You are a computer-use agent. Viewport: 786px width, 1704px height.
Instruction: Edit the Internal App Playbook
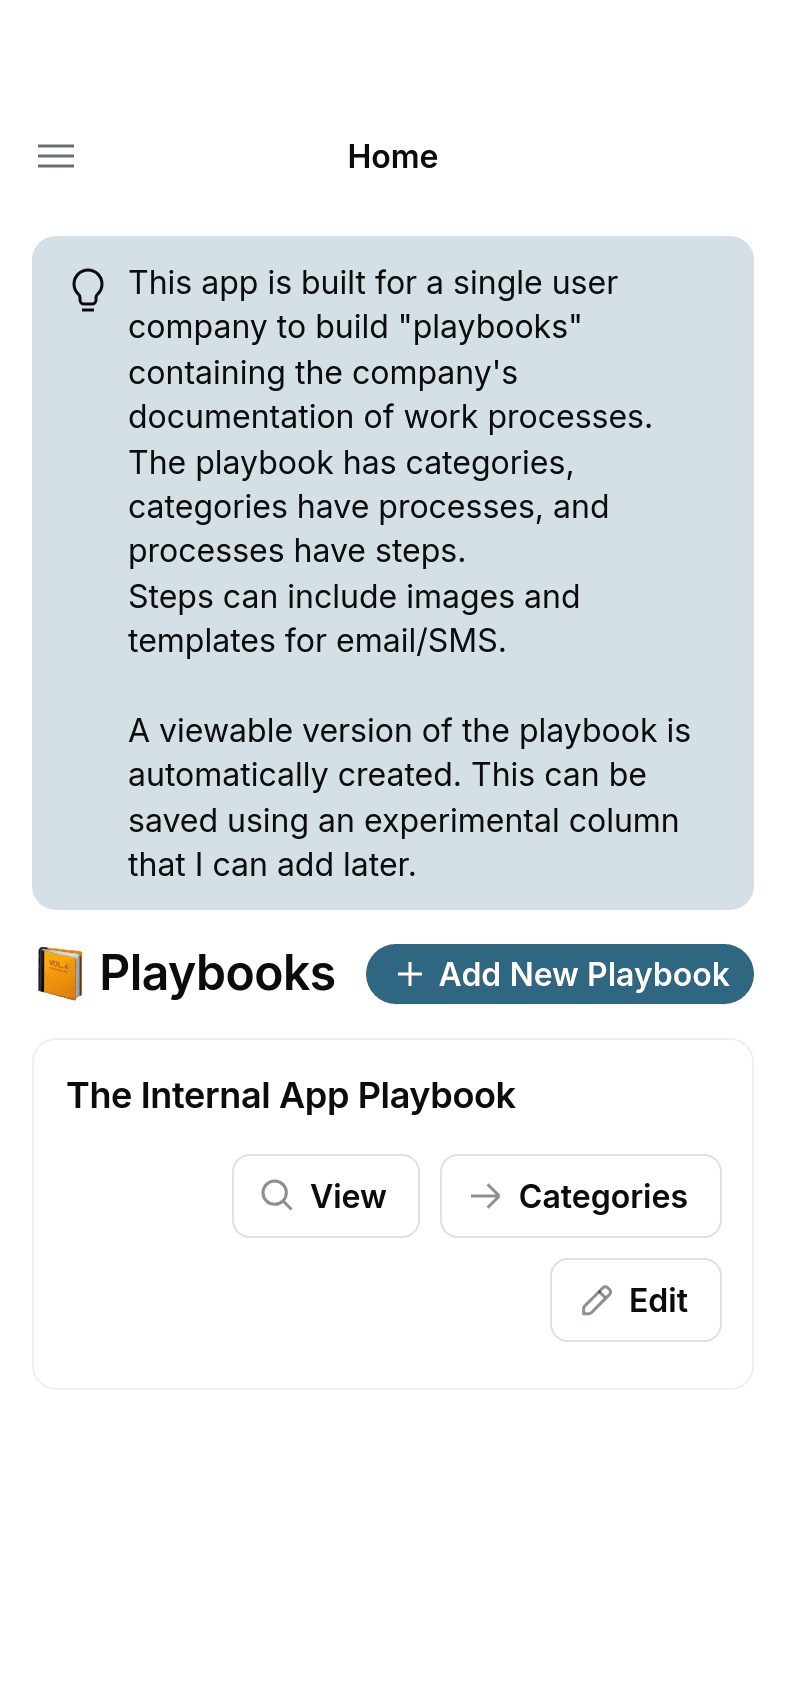(636, 1300)
